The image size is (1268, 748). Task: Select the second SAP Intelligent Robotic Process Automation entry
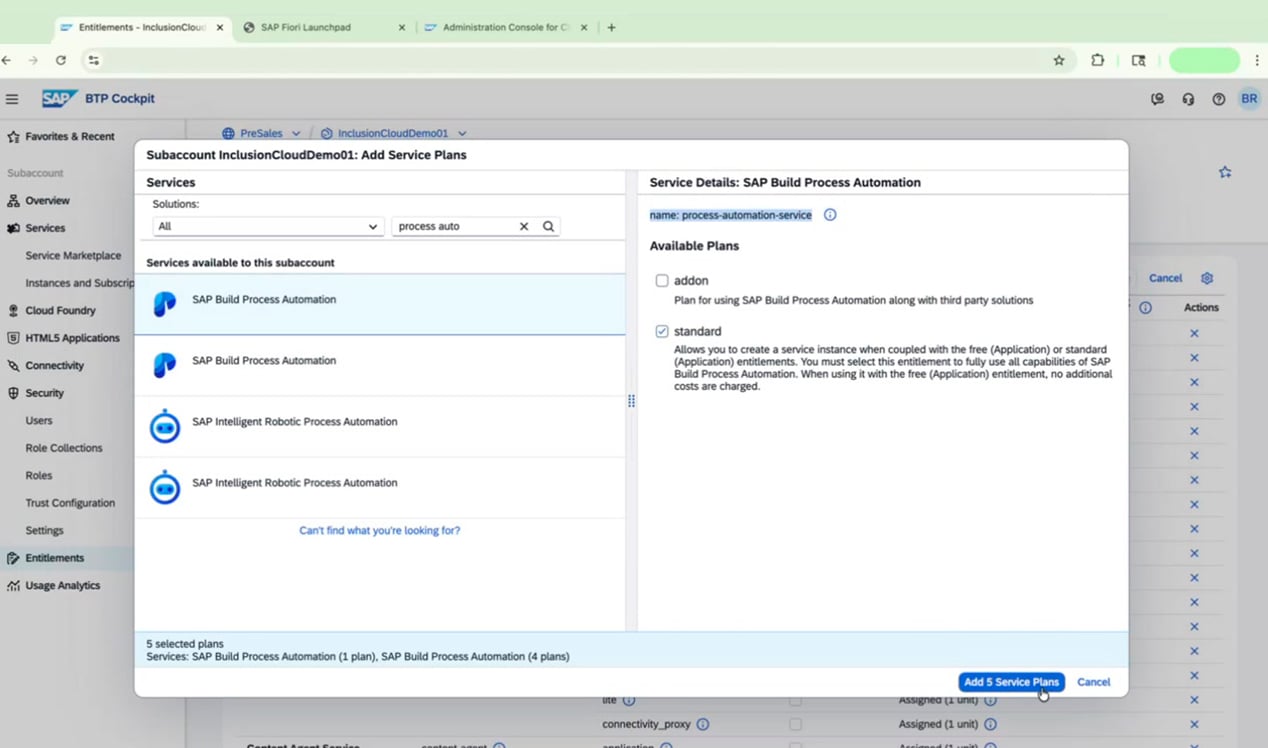click(x=380, y=488)
